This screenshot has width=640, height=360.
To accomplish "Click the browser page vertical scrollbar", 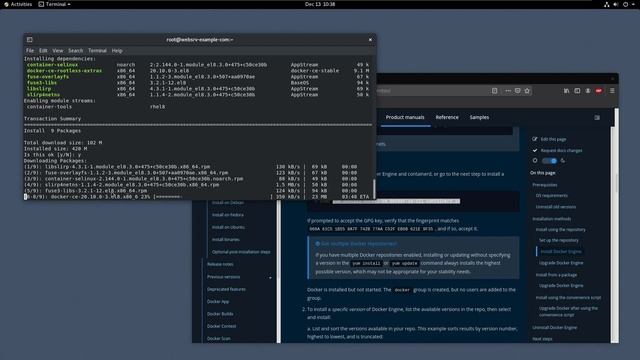I will tap(616, 225).
